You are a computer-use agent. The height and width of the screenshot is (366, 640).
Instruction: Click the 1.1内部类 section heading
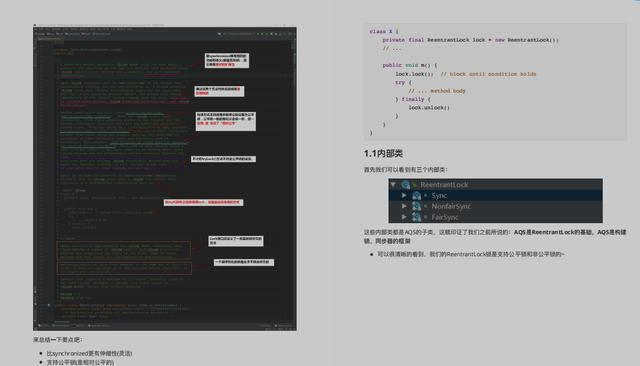pos(383,153)
